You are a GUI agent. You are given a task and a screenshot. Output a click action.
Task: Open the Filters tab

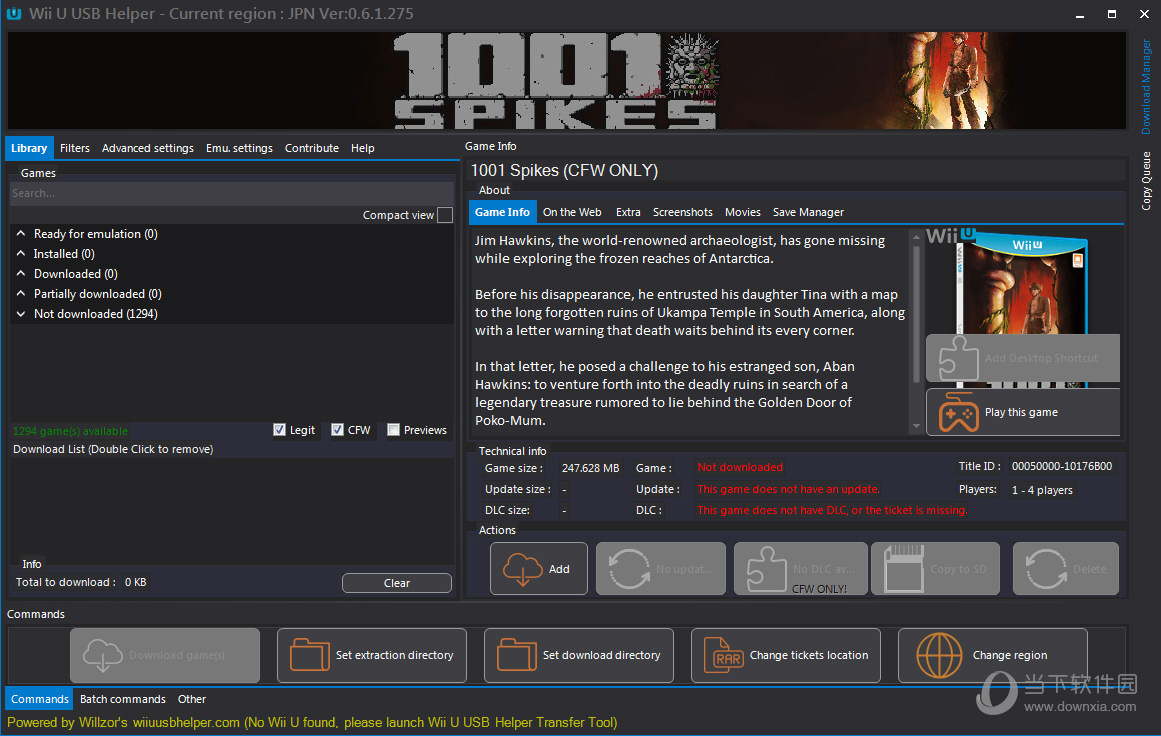75,148
